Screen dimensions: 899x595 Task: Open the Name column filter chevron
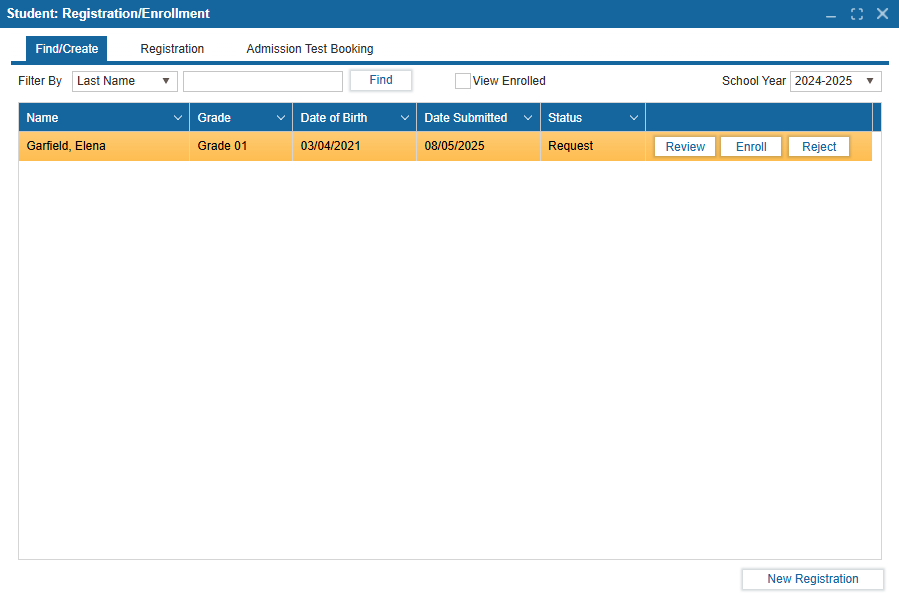pos(178,118)
